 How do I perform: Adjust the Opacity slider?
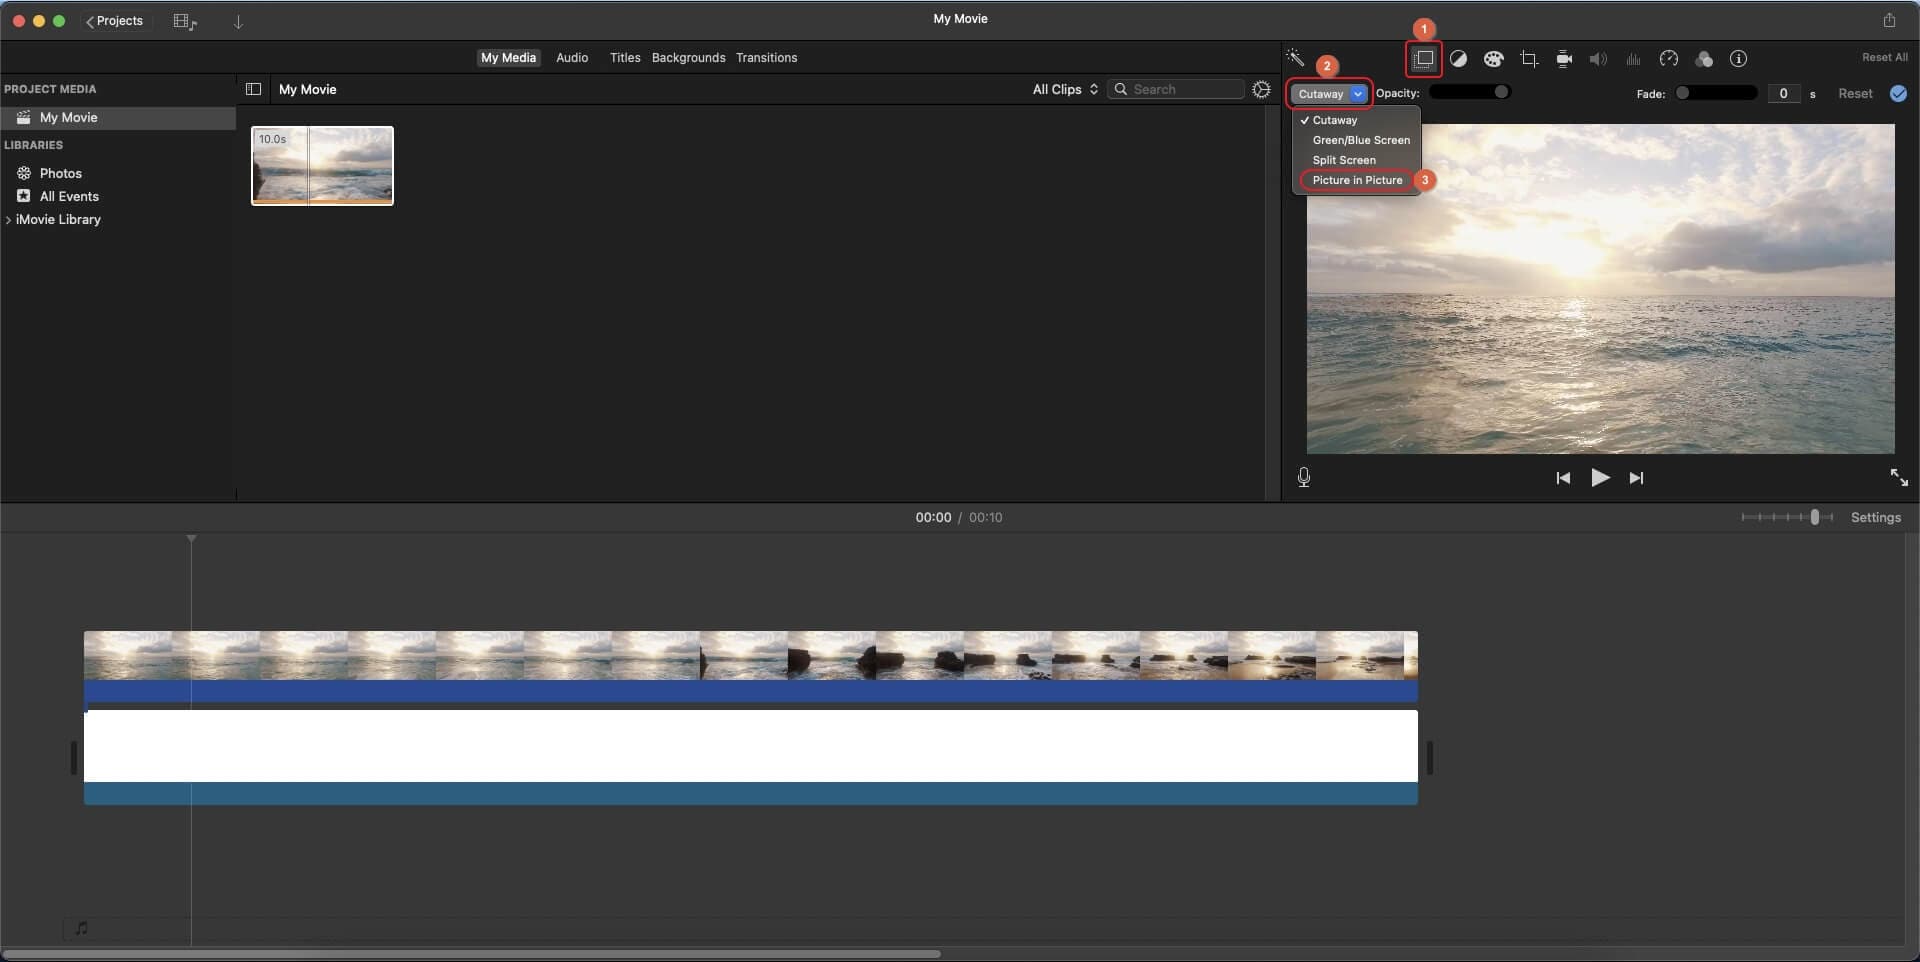(1469, 92)
